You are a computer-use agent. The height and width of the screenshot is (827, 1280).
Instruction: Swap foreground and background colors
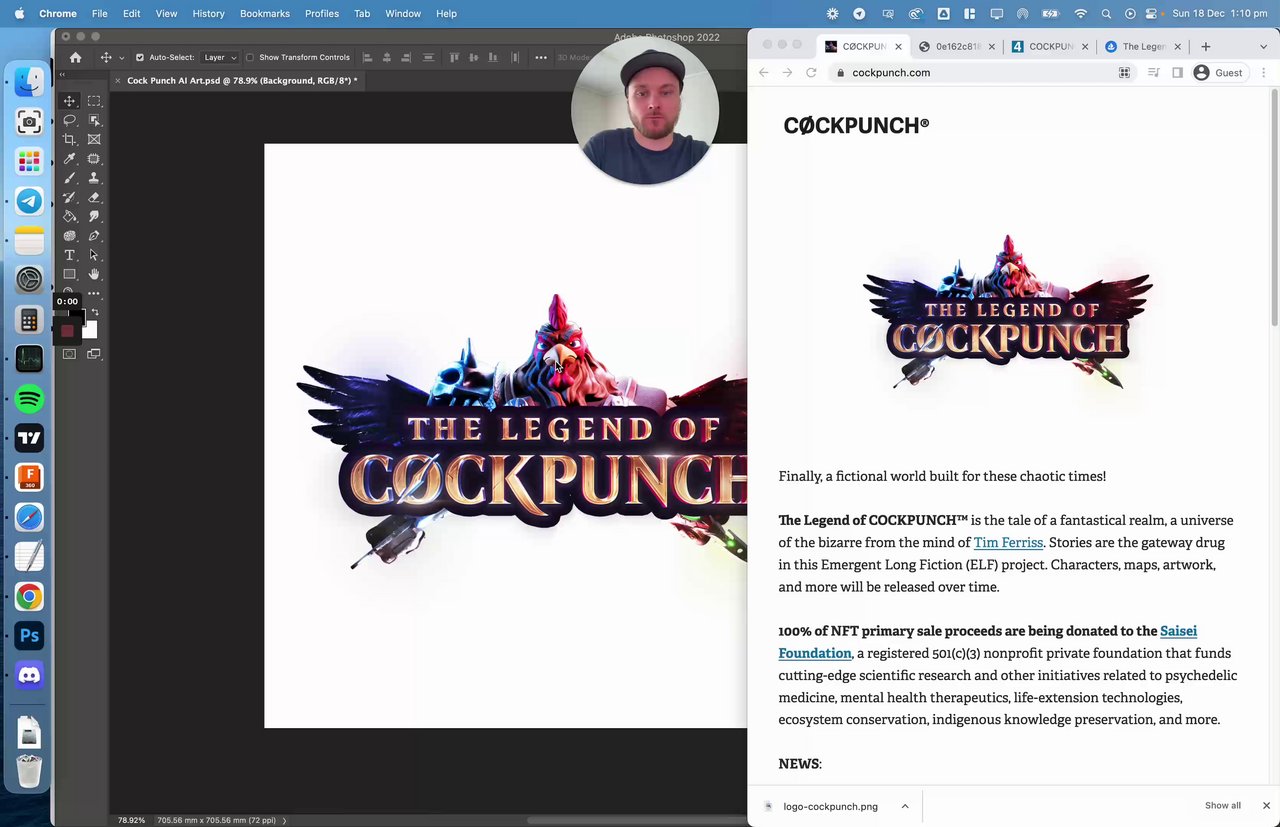(95, 313)
